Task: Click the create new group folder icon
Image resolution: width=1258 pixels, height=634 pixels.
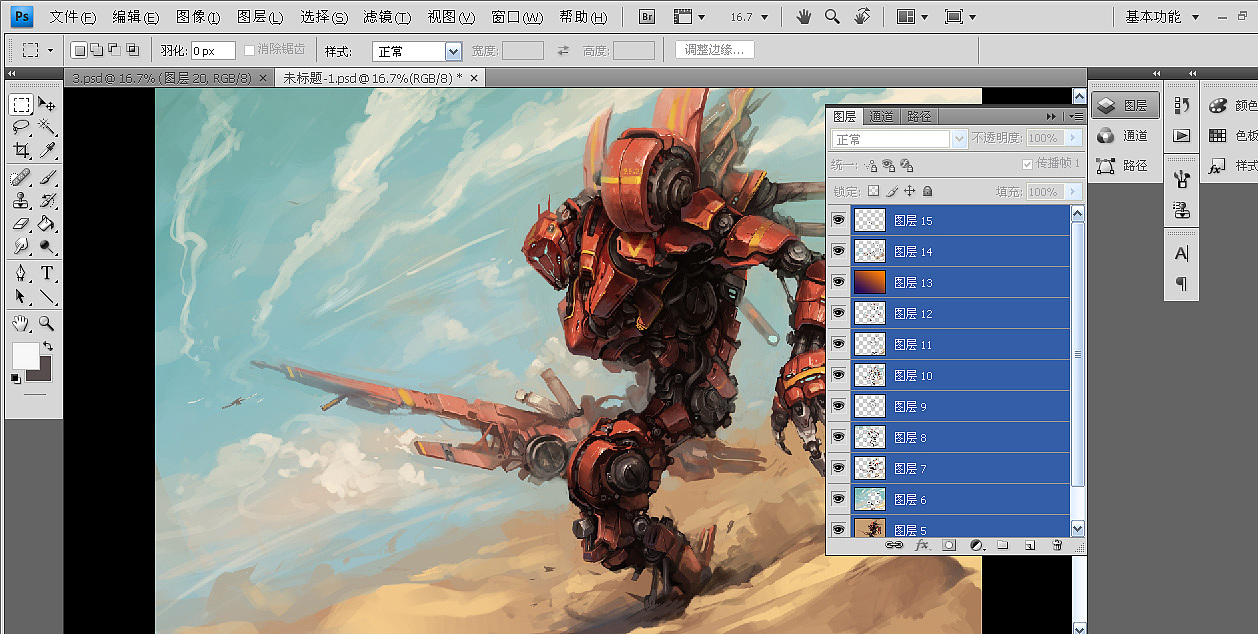Action: [x=1002, y=545]
